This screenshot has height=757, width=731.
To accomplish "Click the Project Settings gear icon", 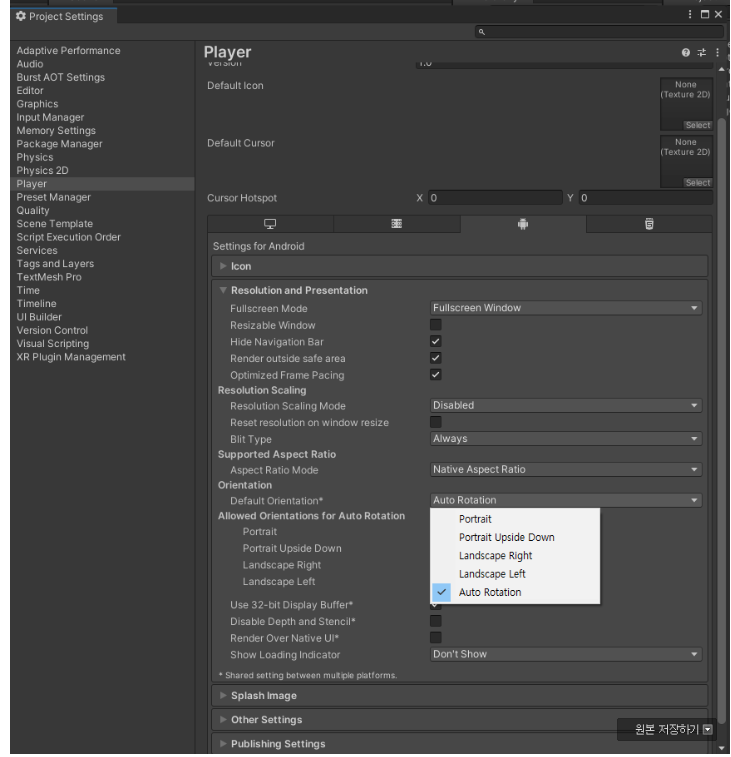I will (x=21, y=16).
